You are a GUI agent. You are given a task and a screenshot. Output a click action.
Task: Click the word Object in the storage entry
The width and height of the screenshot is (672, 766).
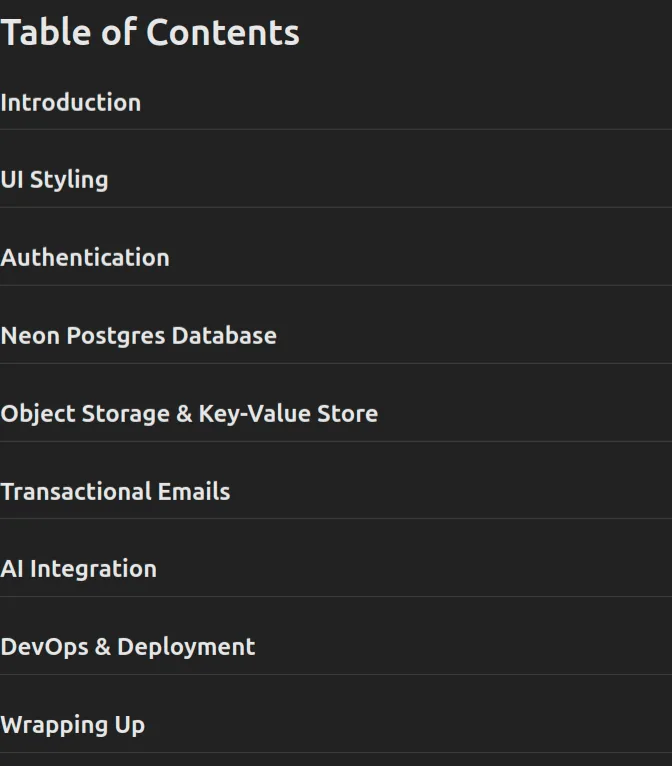pyautogui.click(x=38, y=415)
